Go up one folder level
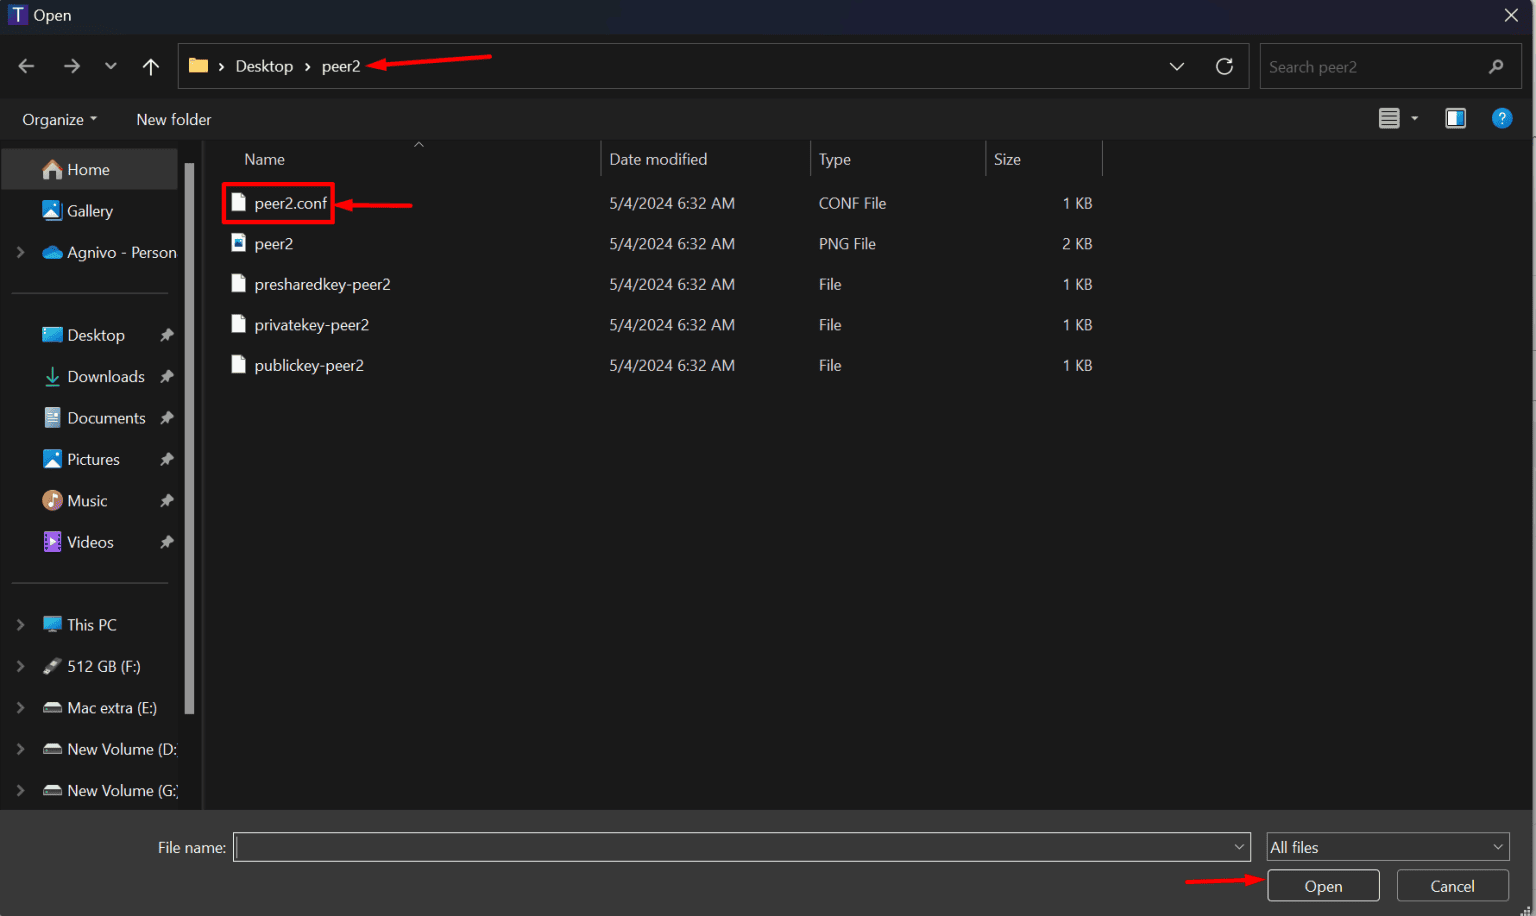The width and height of the screenshot is (1536, 916). (x=150, y=66)
